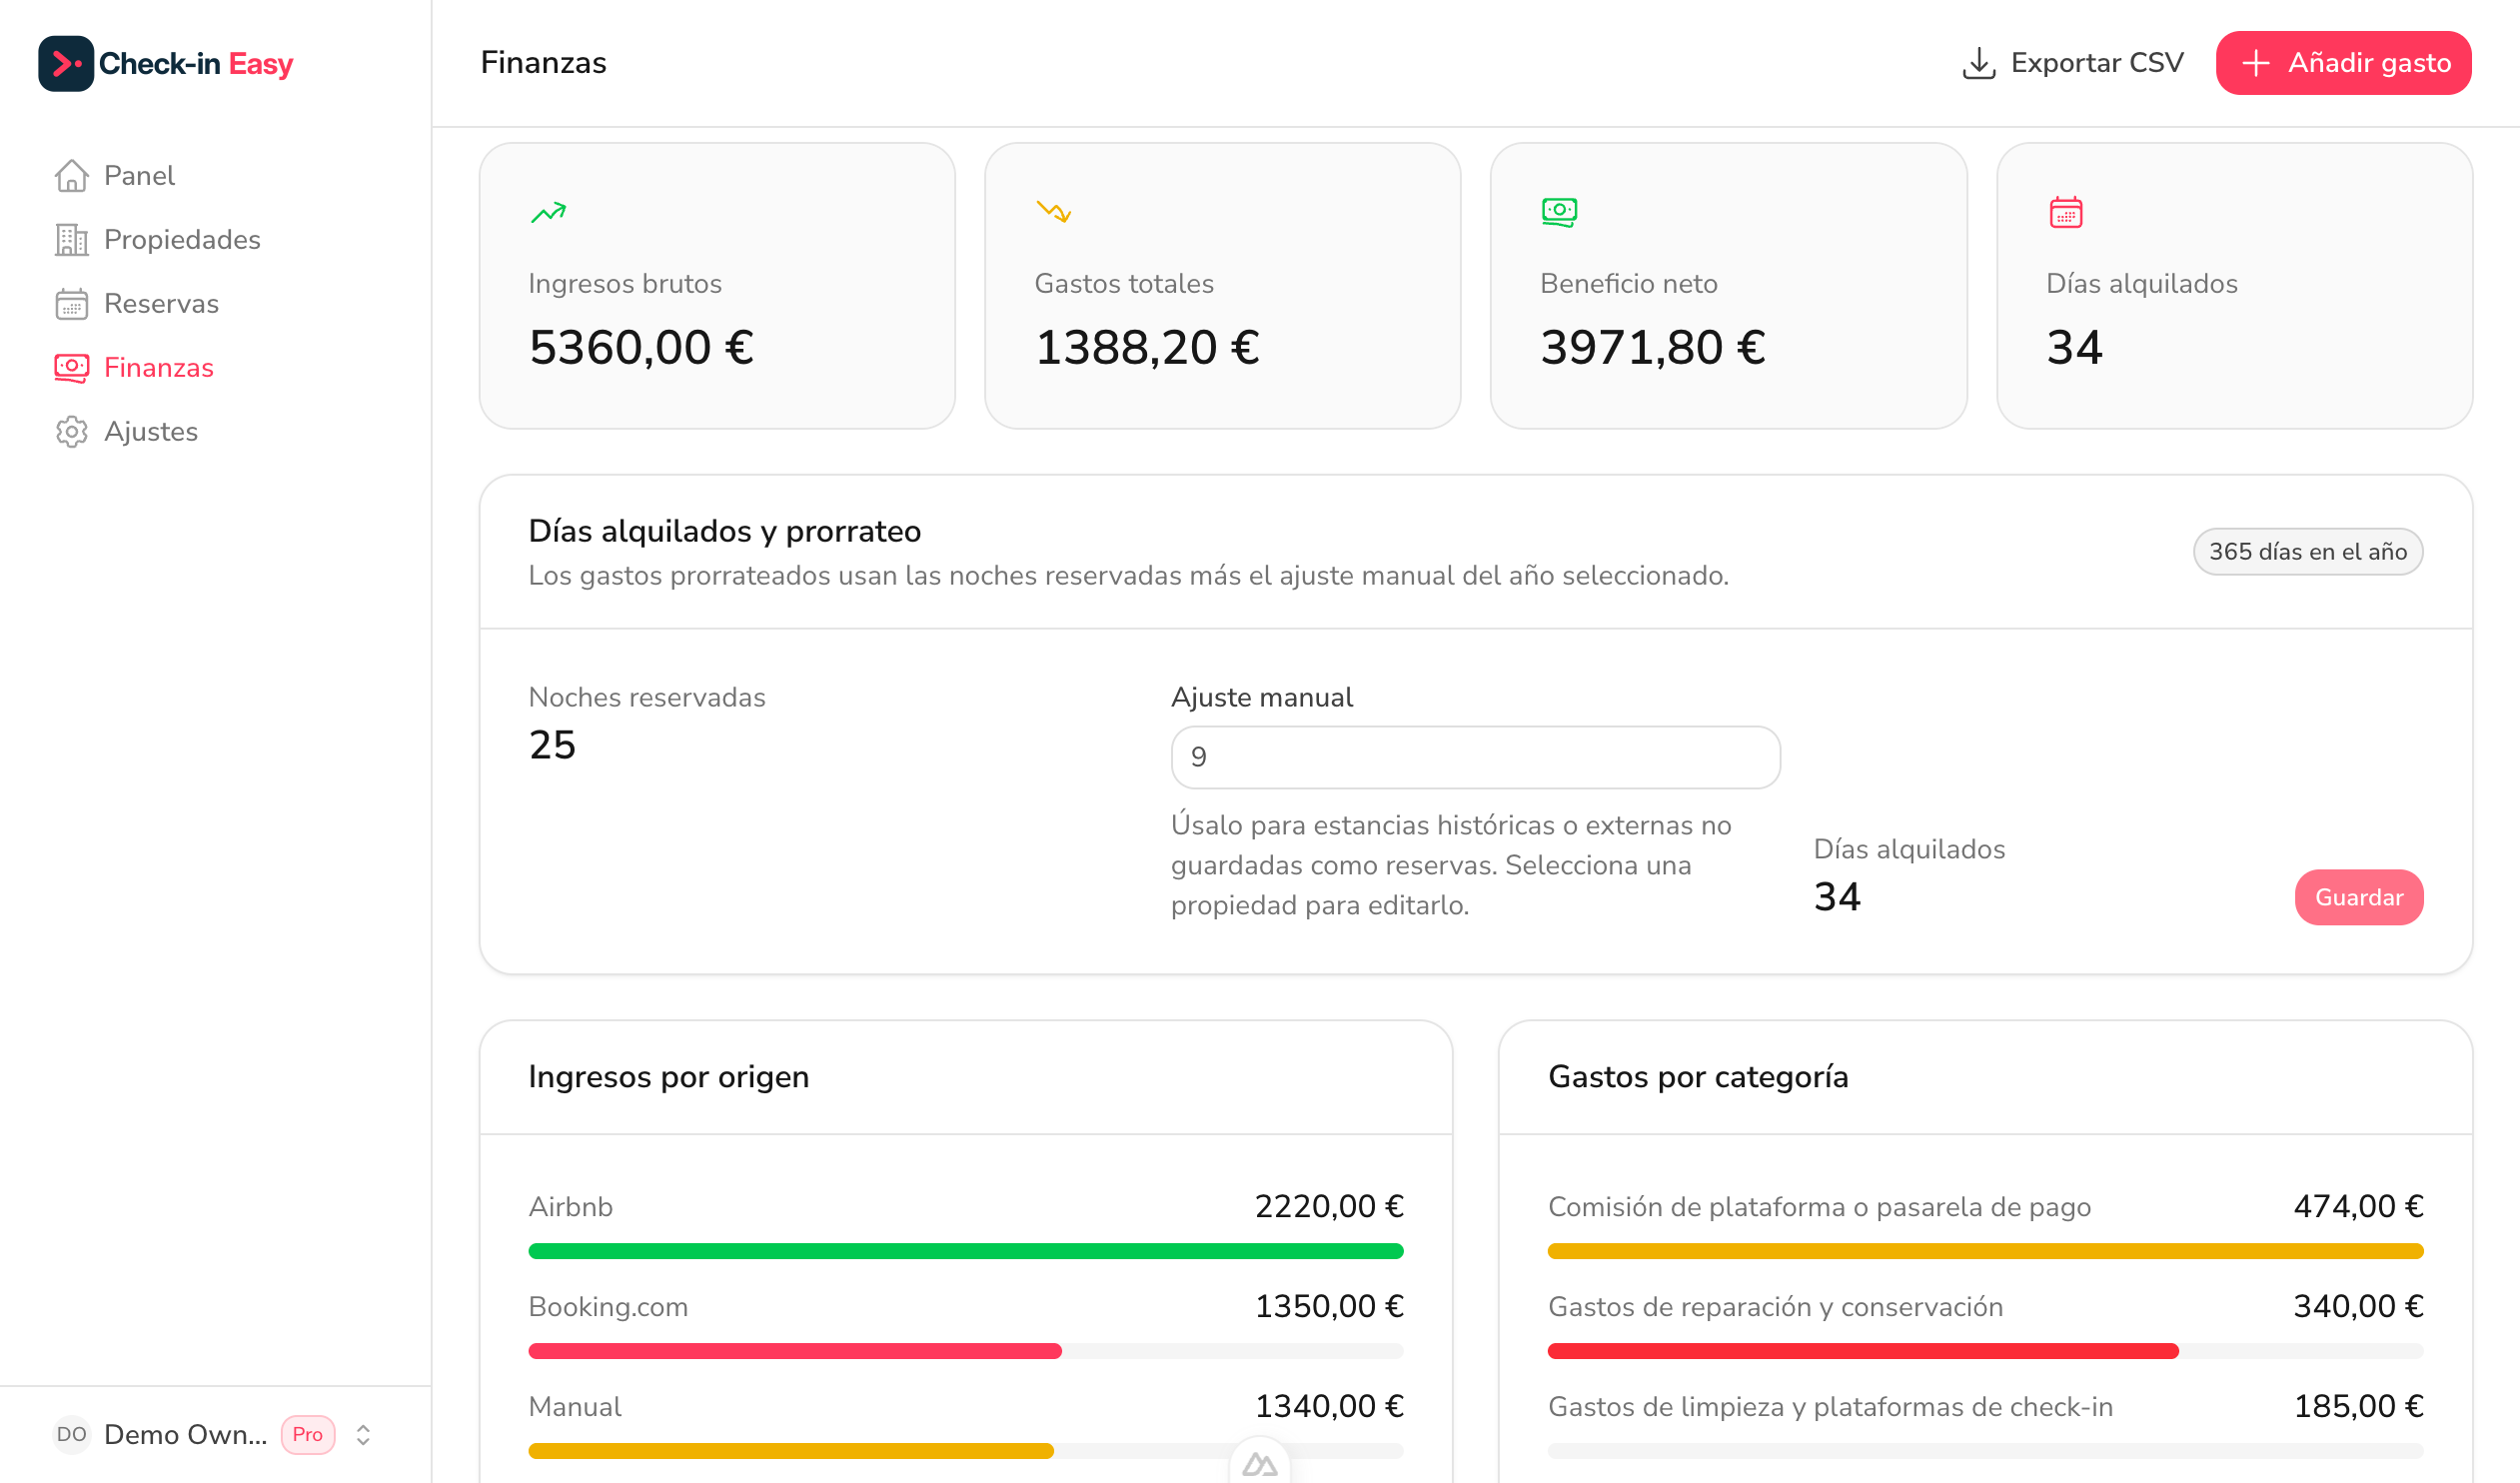2520x1483 pixels.
Task: Click the download icon beside Exportar CSV
Action: point(1978,63)
